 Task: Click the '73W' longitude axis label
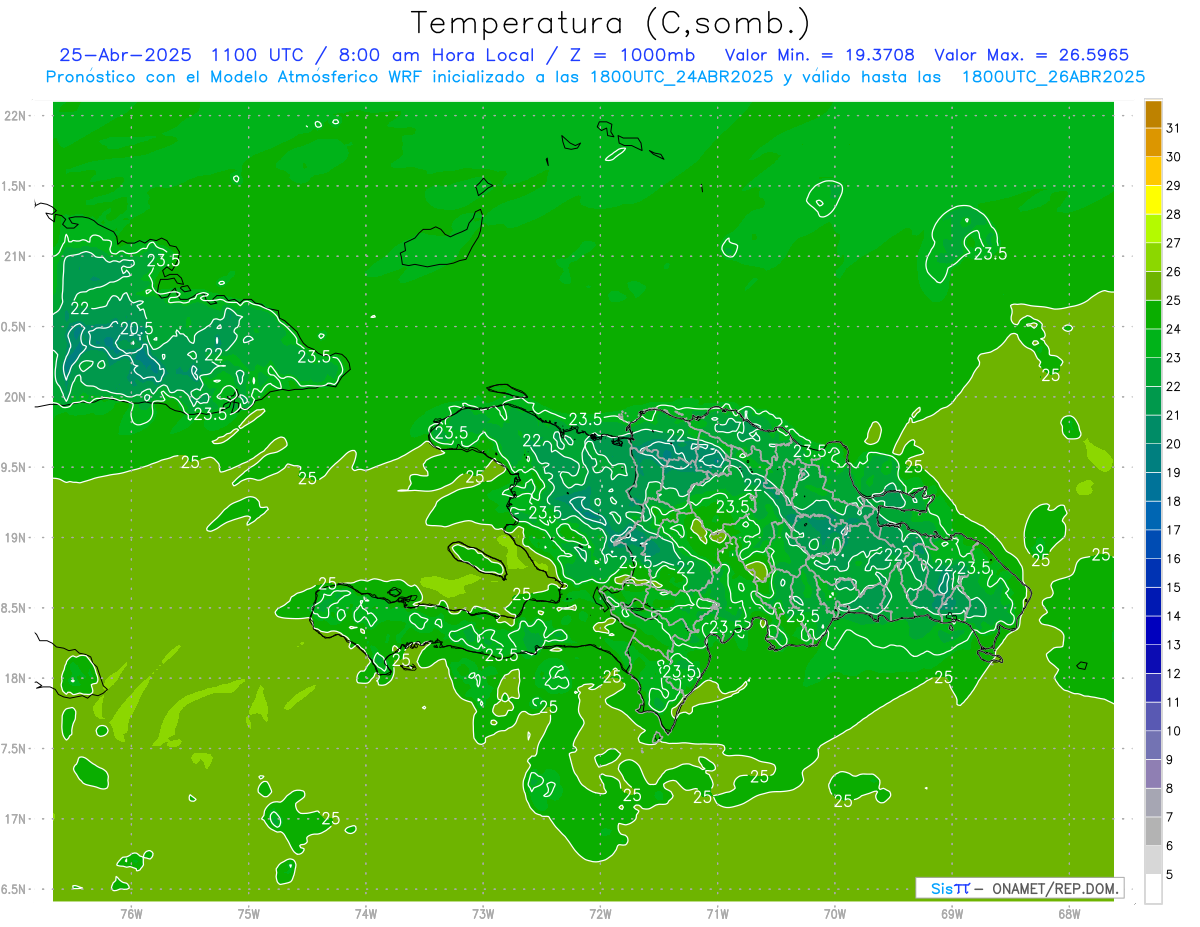tap(483, 914)
